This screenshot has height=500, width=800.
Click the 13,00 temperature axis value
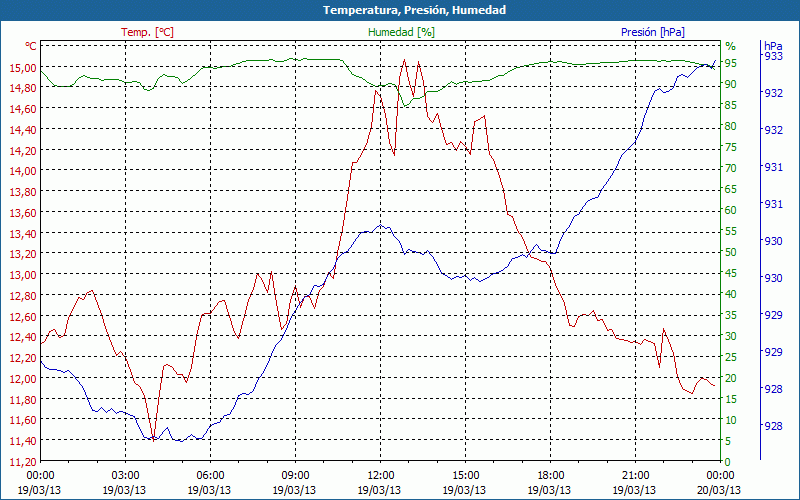[x=23, y=275]
